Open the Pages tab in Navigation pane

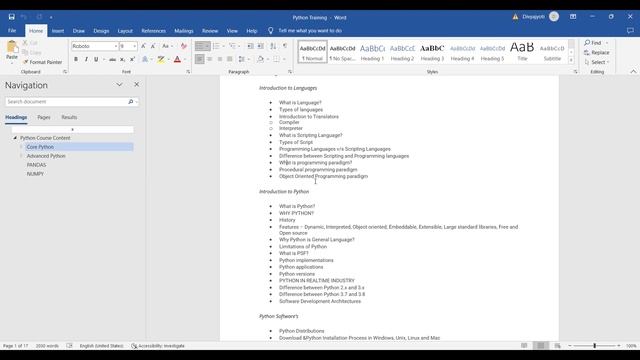pyautogui.click(x=44, y=118)
